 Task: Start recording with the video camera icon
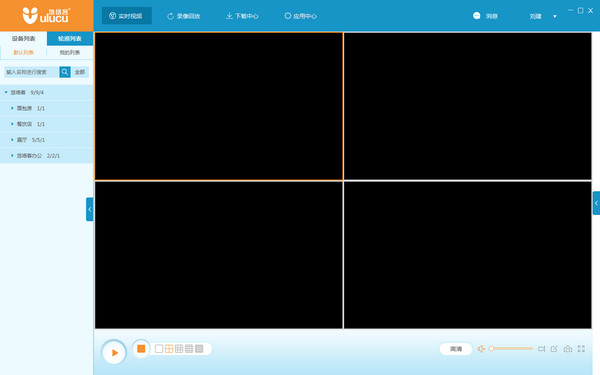(541, 349)
